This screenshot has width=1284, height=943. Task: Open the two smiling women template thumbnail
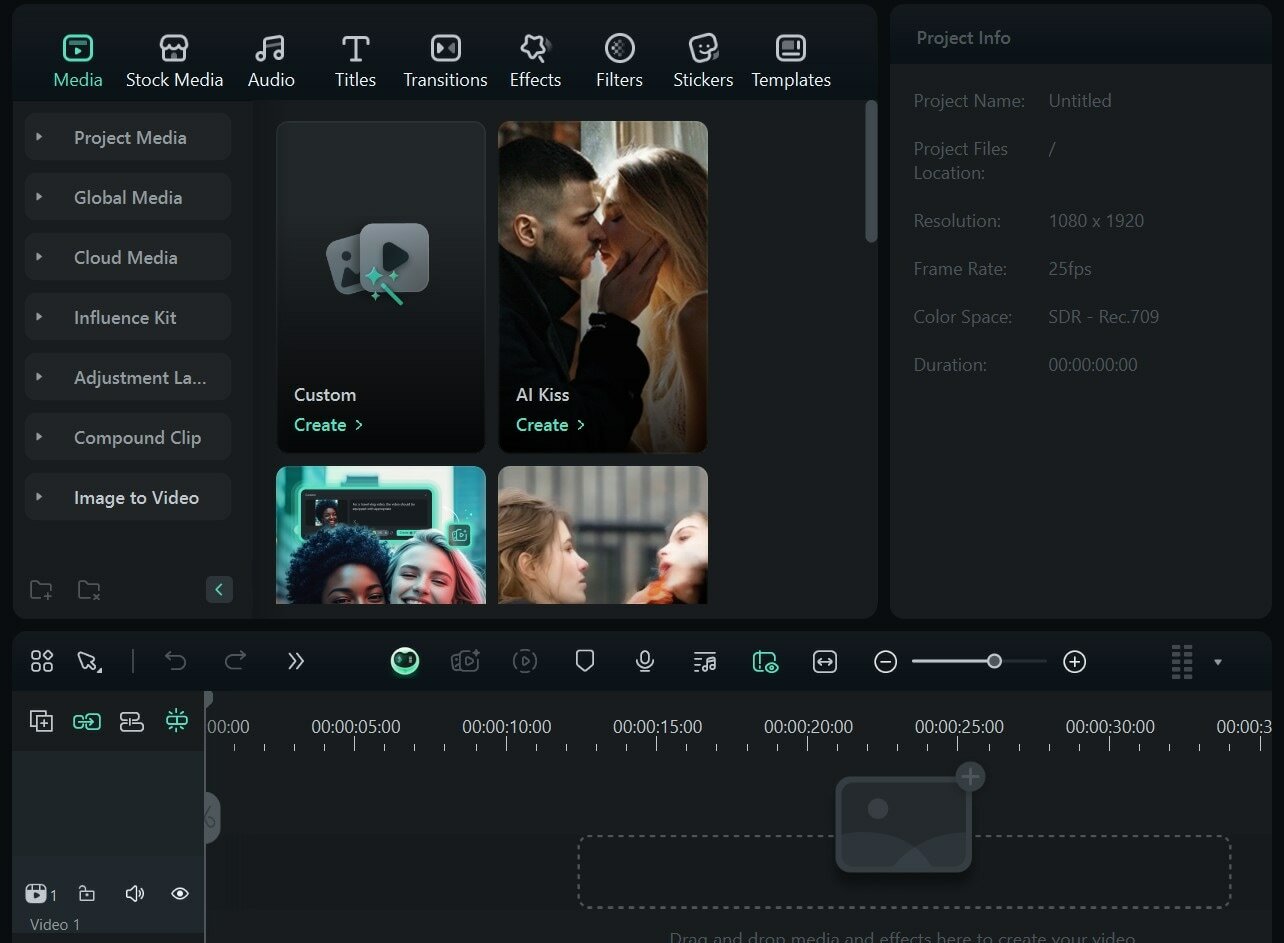tap(381, 535)
